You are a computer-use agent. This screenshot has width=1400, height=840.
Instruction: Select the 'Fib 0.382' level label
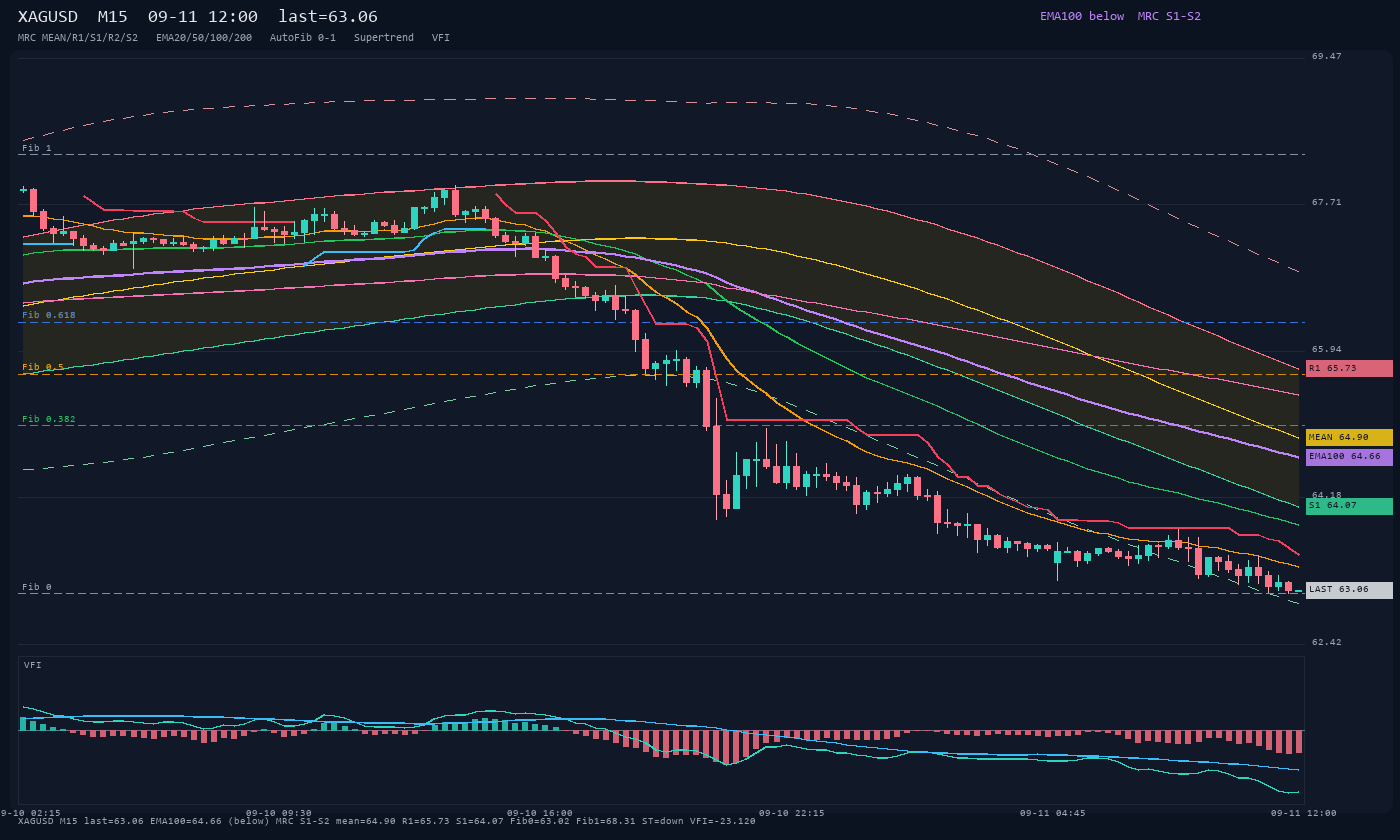[49, 419]
